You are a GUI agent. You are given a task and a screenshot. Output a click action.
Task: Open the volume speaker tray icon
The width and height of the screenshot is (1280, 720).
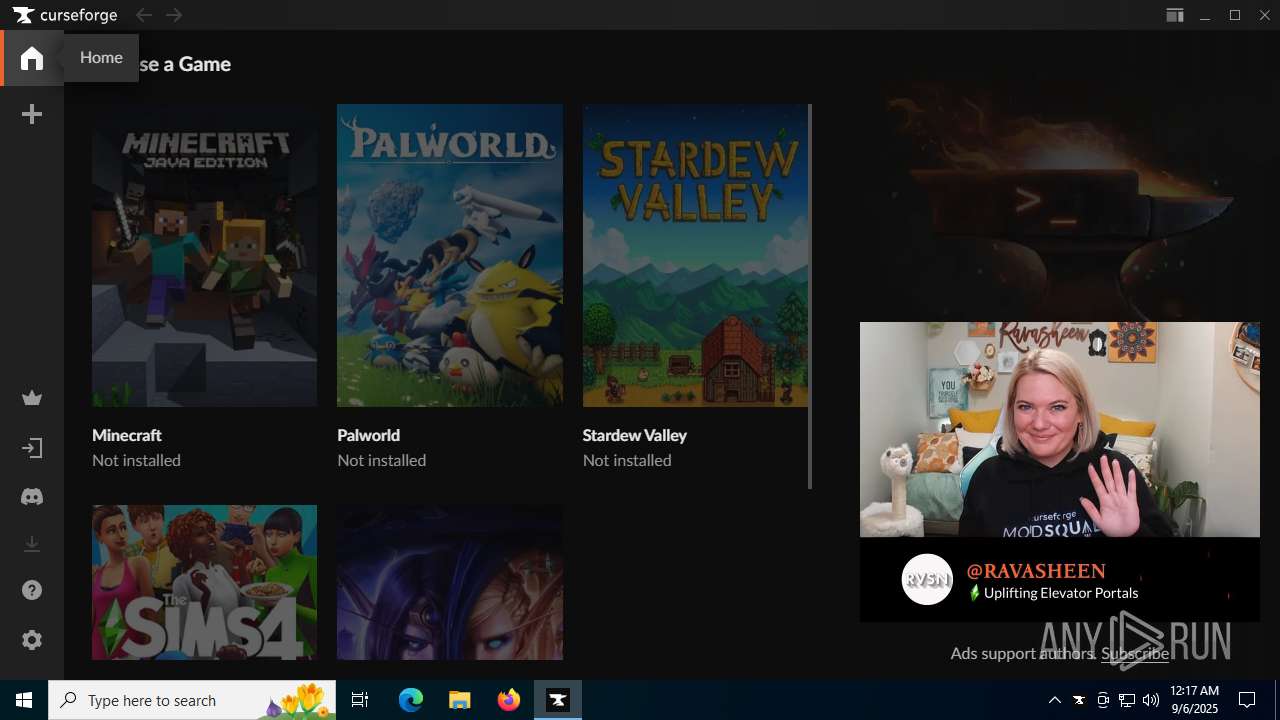[1151, 700]
